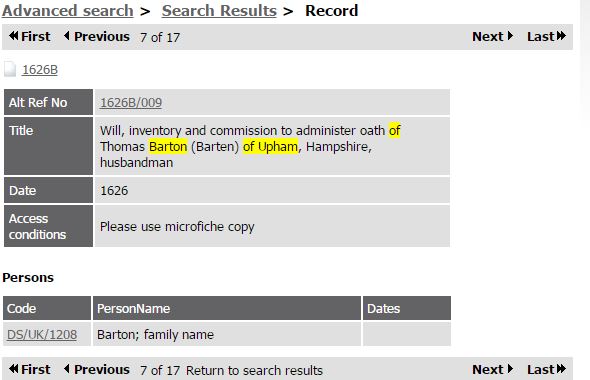Open the 1626B collection link
This screenshot has width=590, height=380.
[x=40, y=70]
